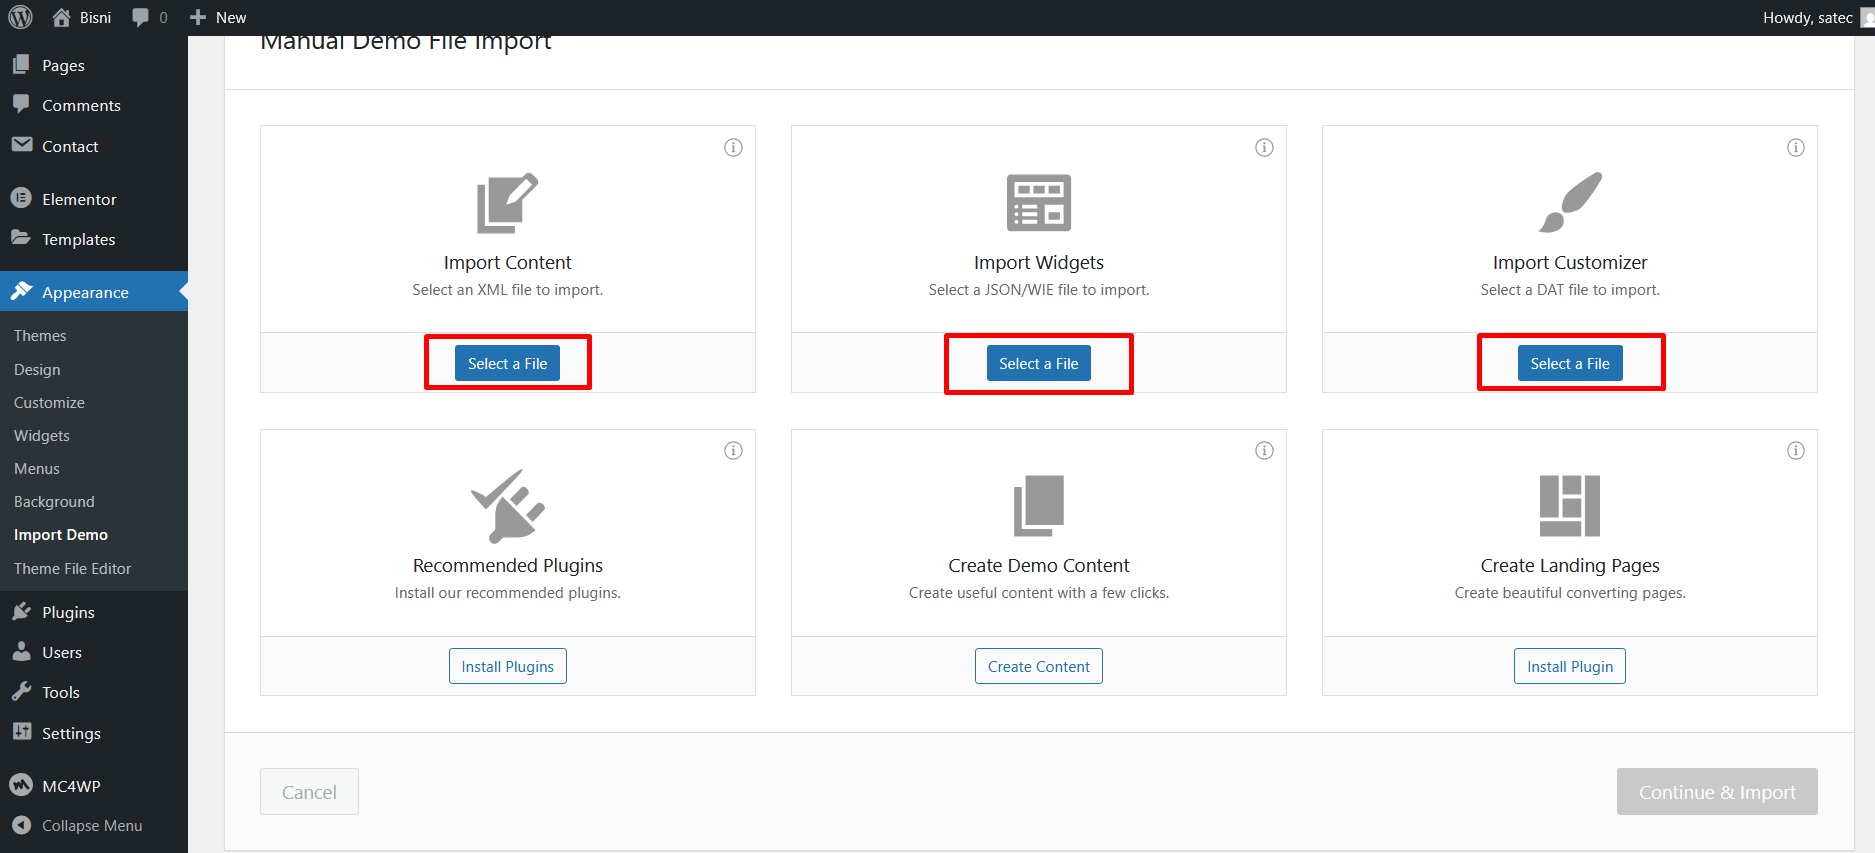Click the Cancel button
The image size is (1875, 853).
point(309,792)
